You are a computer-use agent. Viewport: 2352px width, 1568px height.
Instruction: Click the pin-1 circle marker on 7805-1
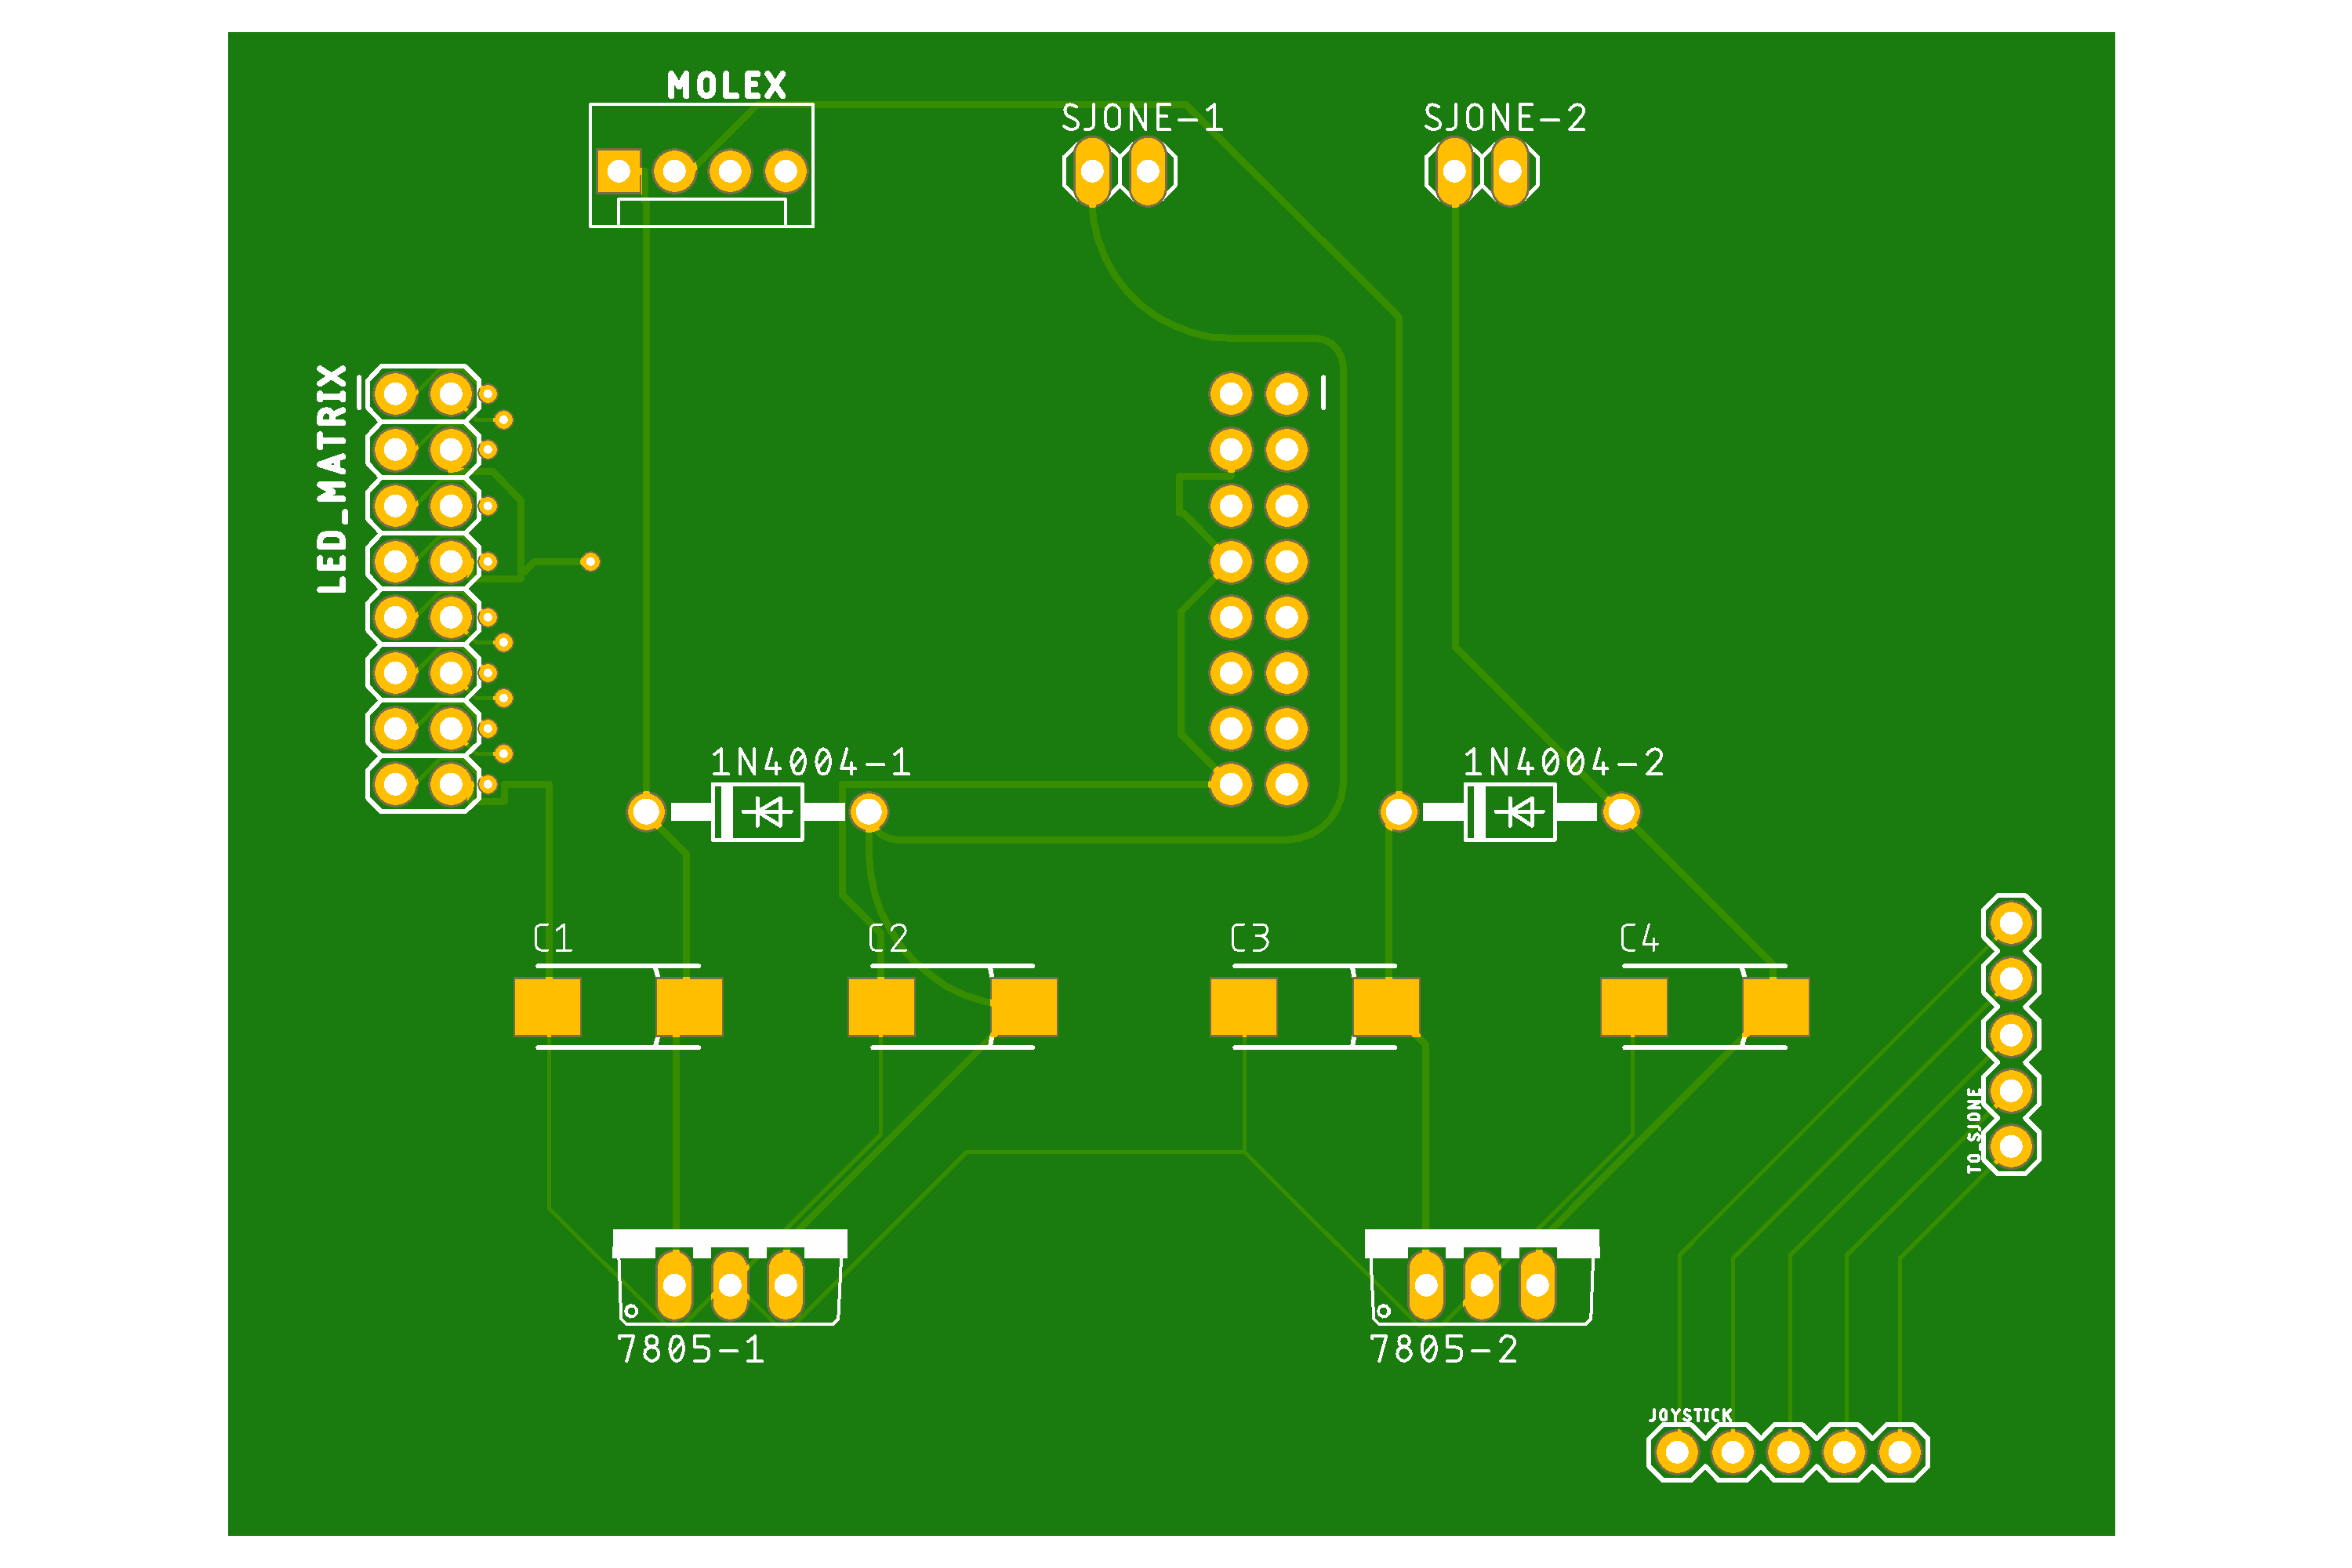[631, 1311]
